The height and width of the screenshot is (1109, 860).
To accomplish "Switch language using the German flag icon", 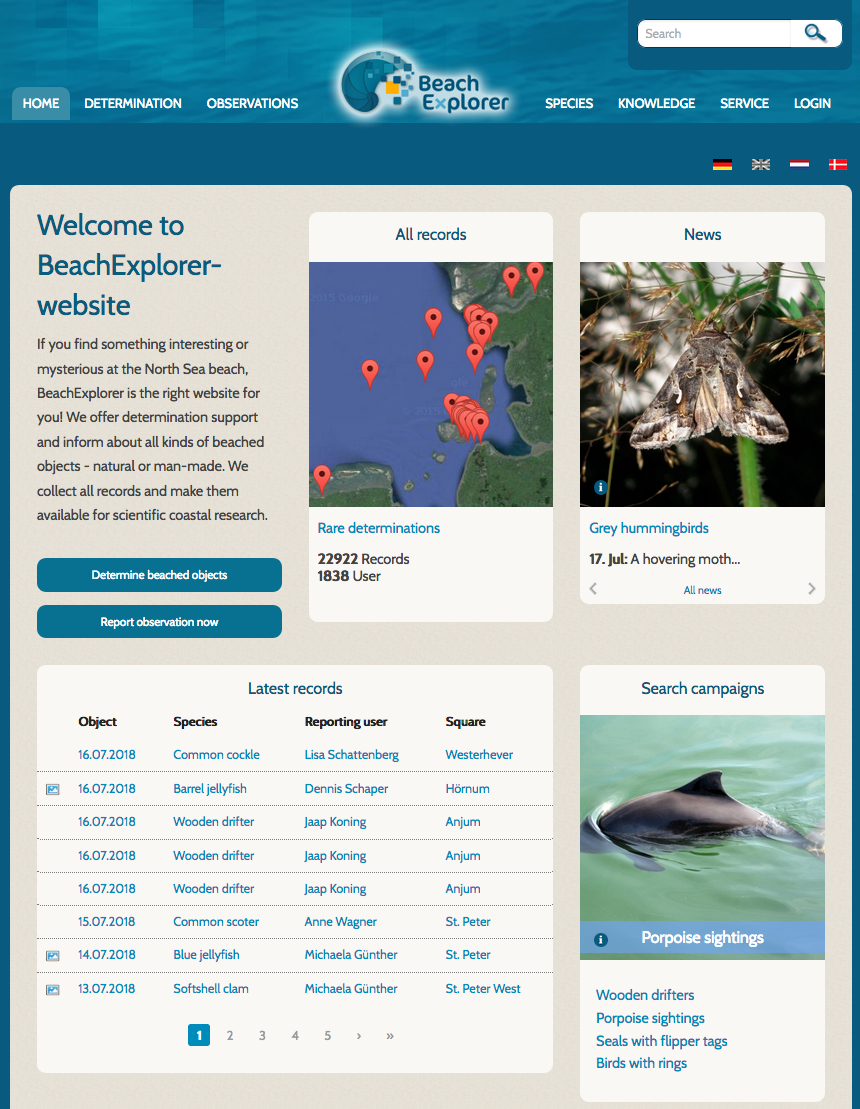I will (723, 164).
